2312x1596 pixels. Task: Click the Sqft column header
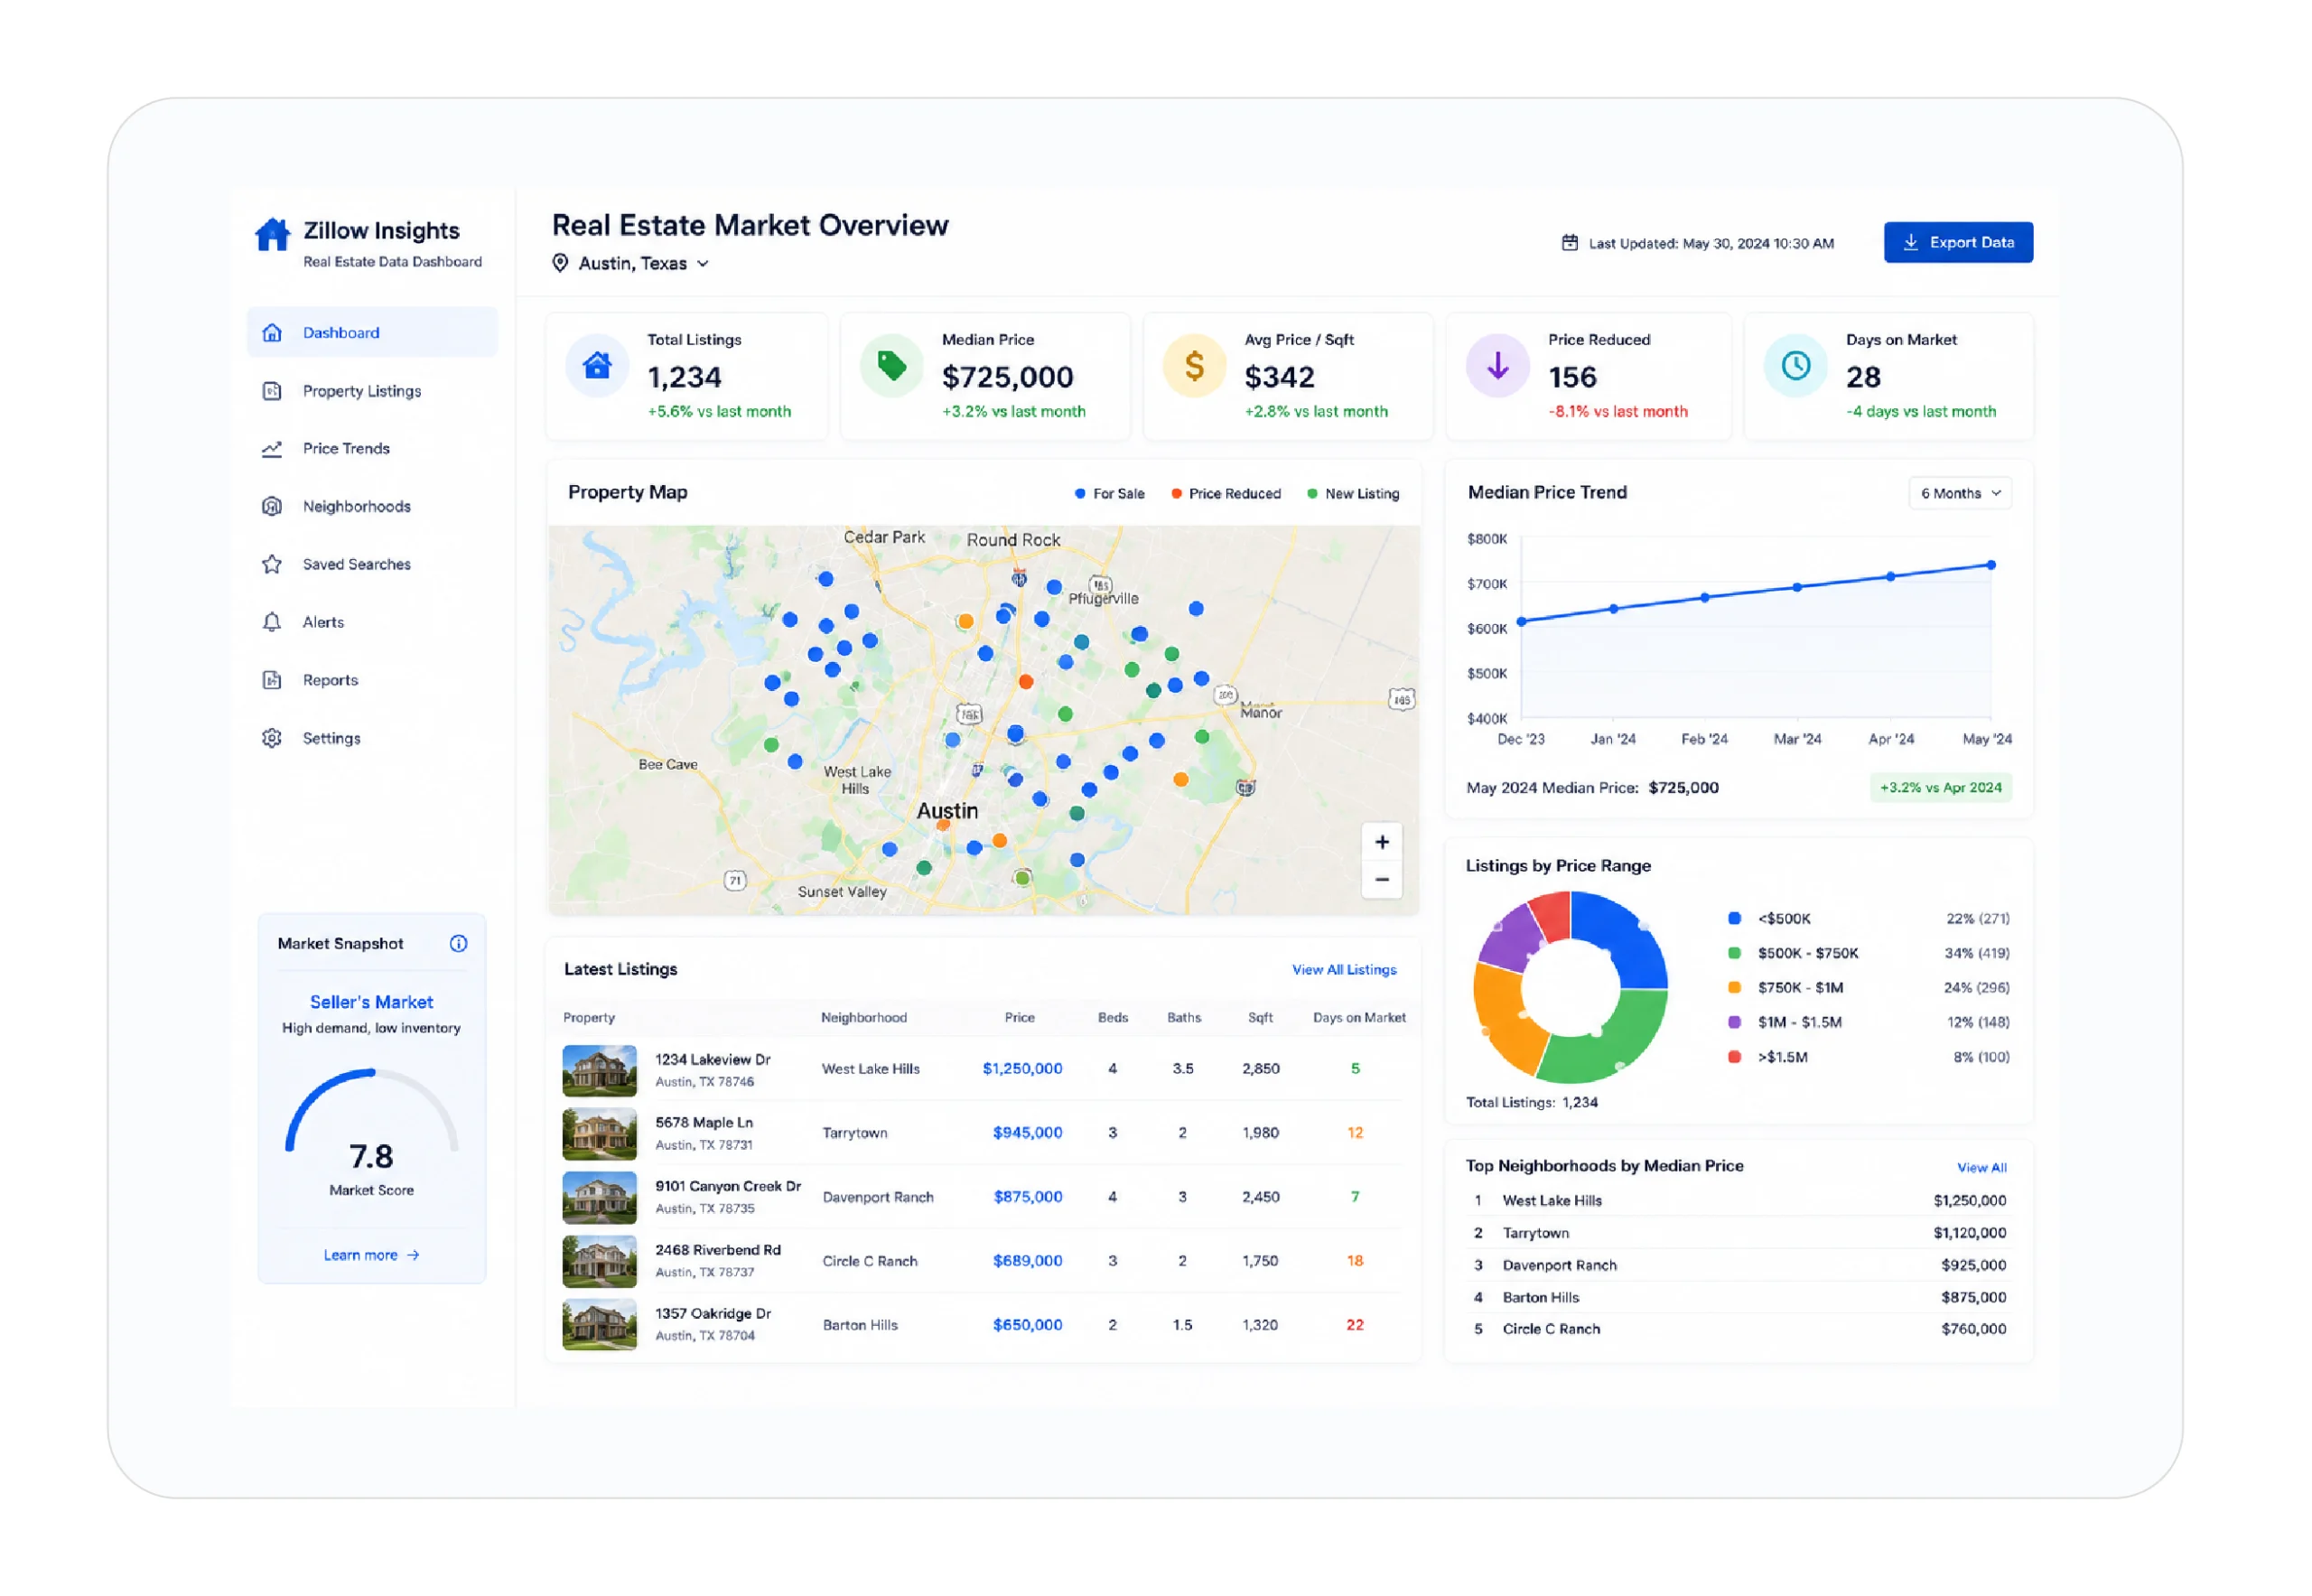(x=1261, y=1019)
